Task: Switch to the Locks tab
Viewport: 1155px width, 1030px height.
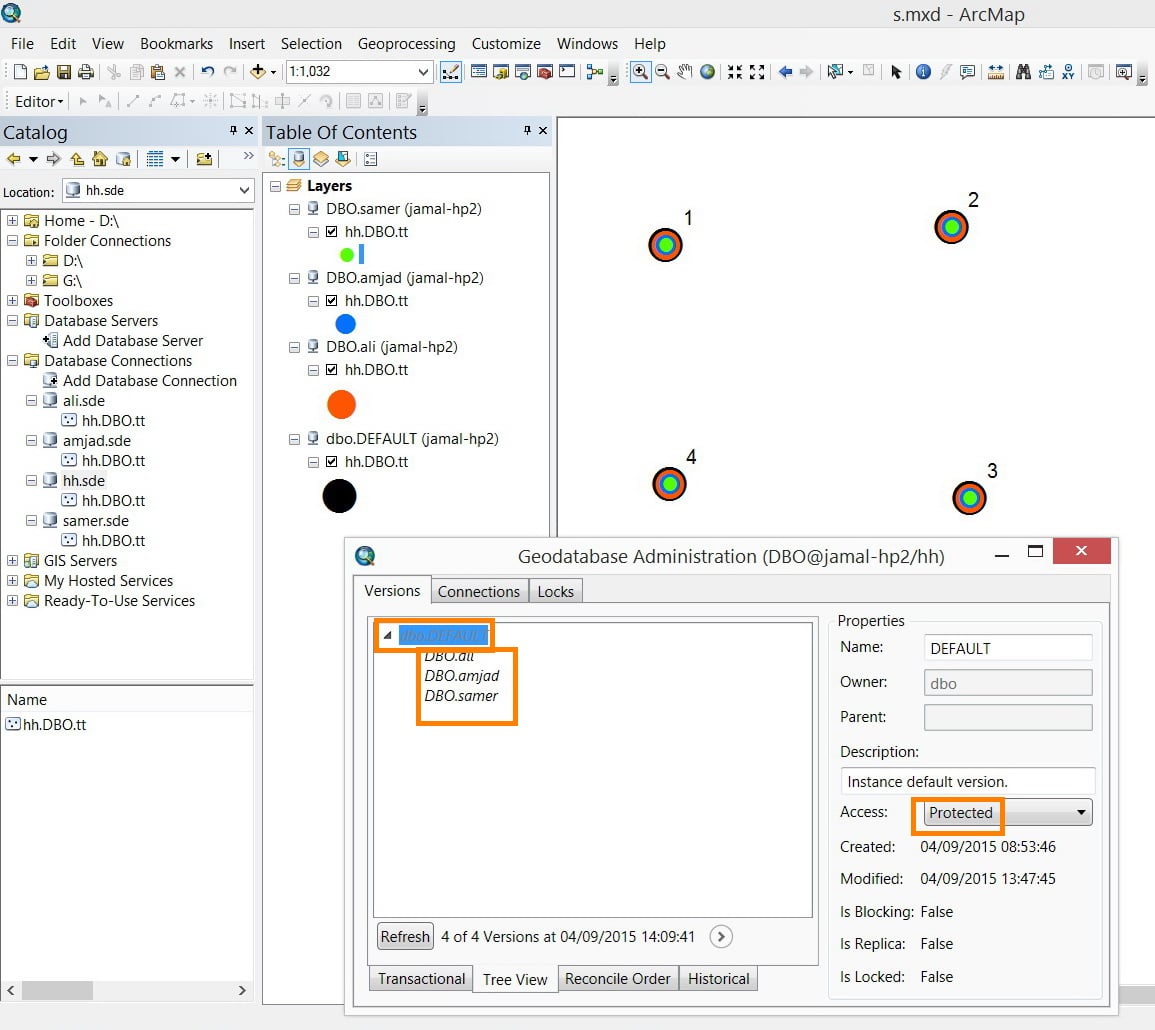Action: pos(555,592)
